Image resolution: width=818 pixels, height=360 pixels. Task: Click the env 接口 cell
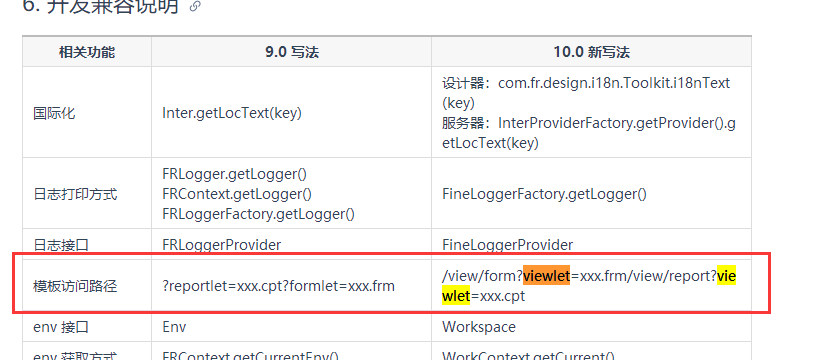87,327
